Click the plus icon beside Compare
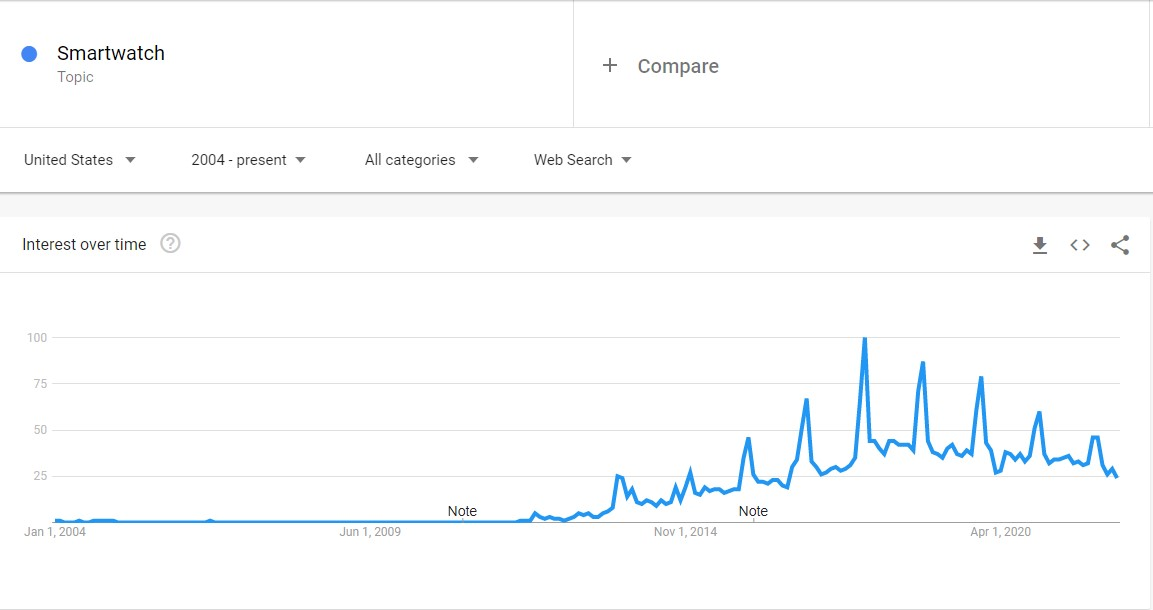The image size is (1153, 610). pyautogui.click(x=610, y=65)
